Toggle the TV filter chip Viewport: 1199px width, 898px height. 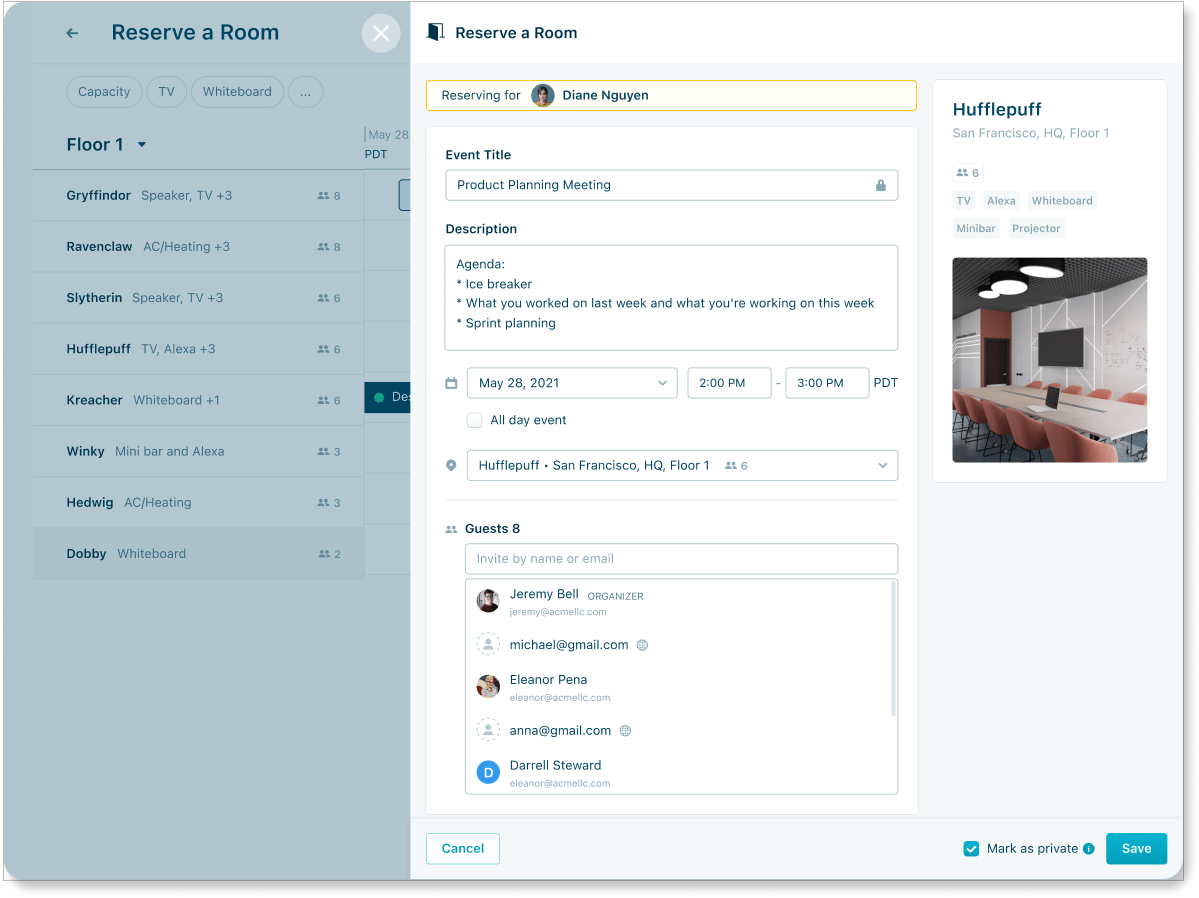[166, 91]
